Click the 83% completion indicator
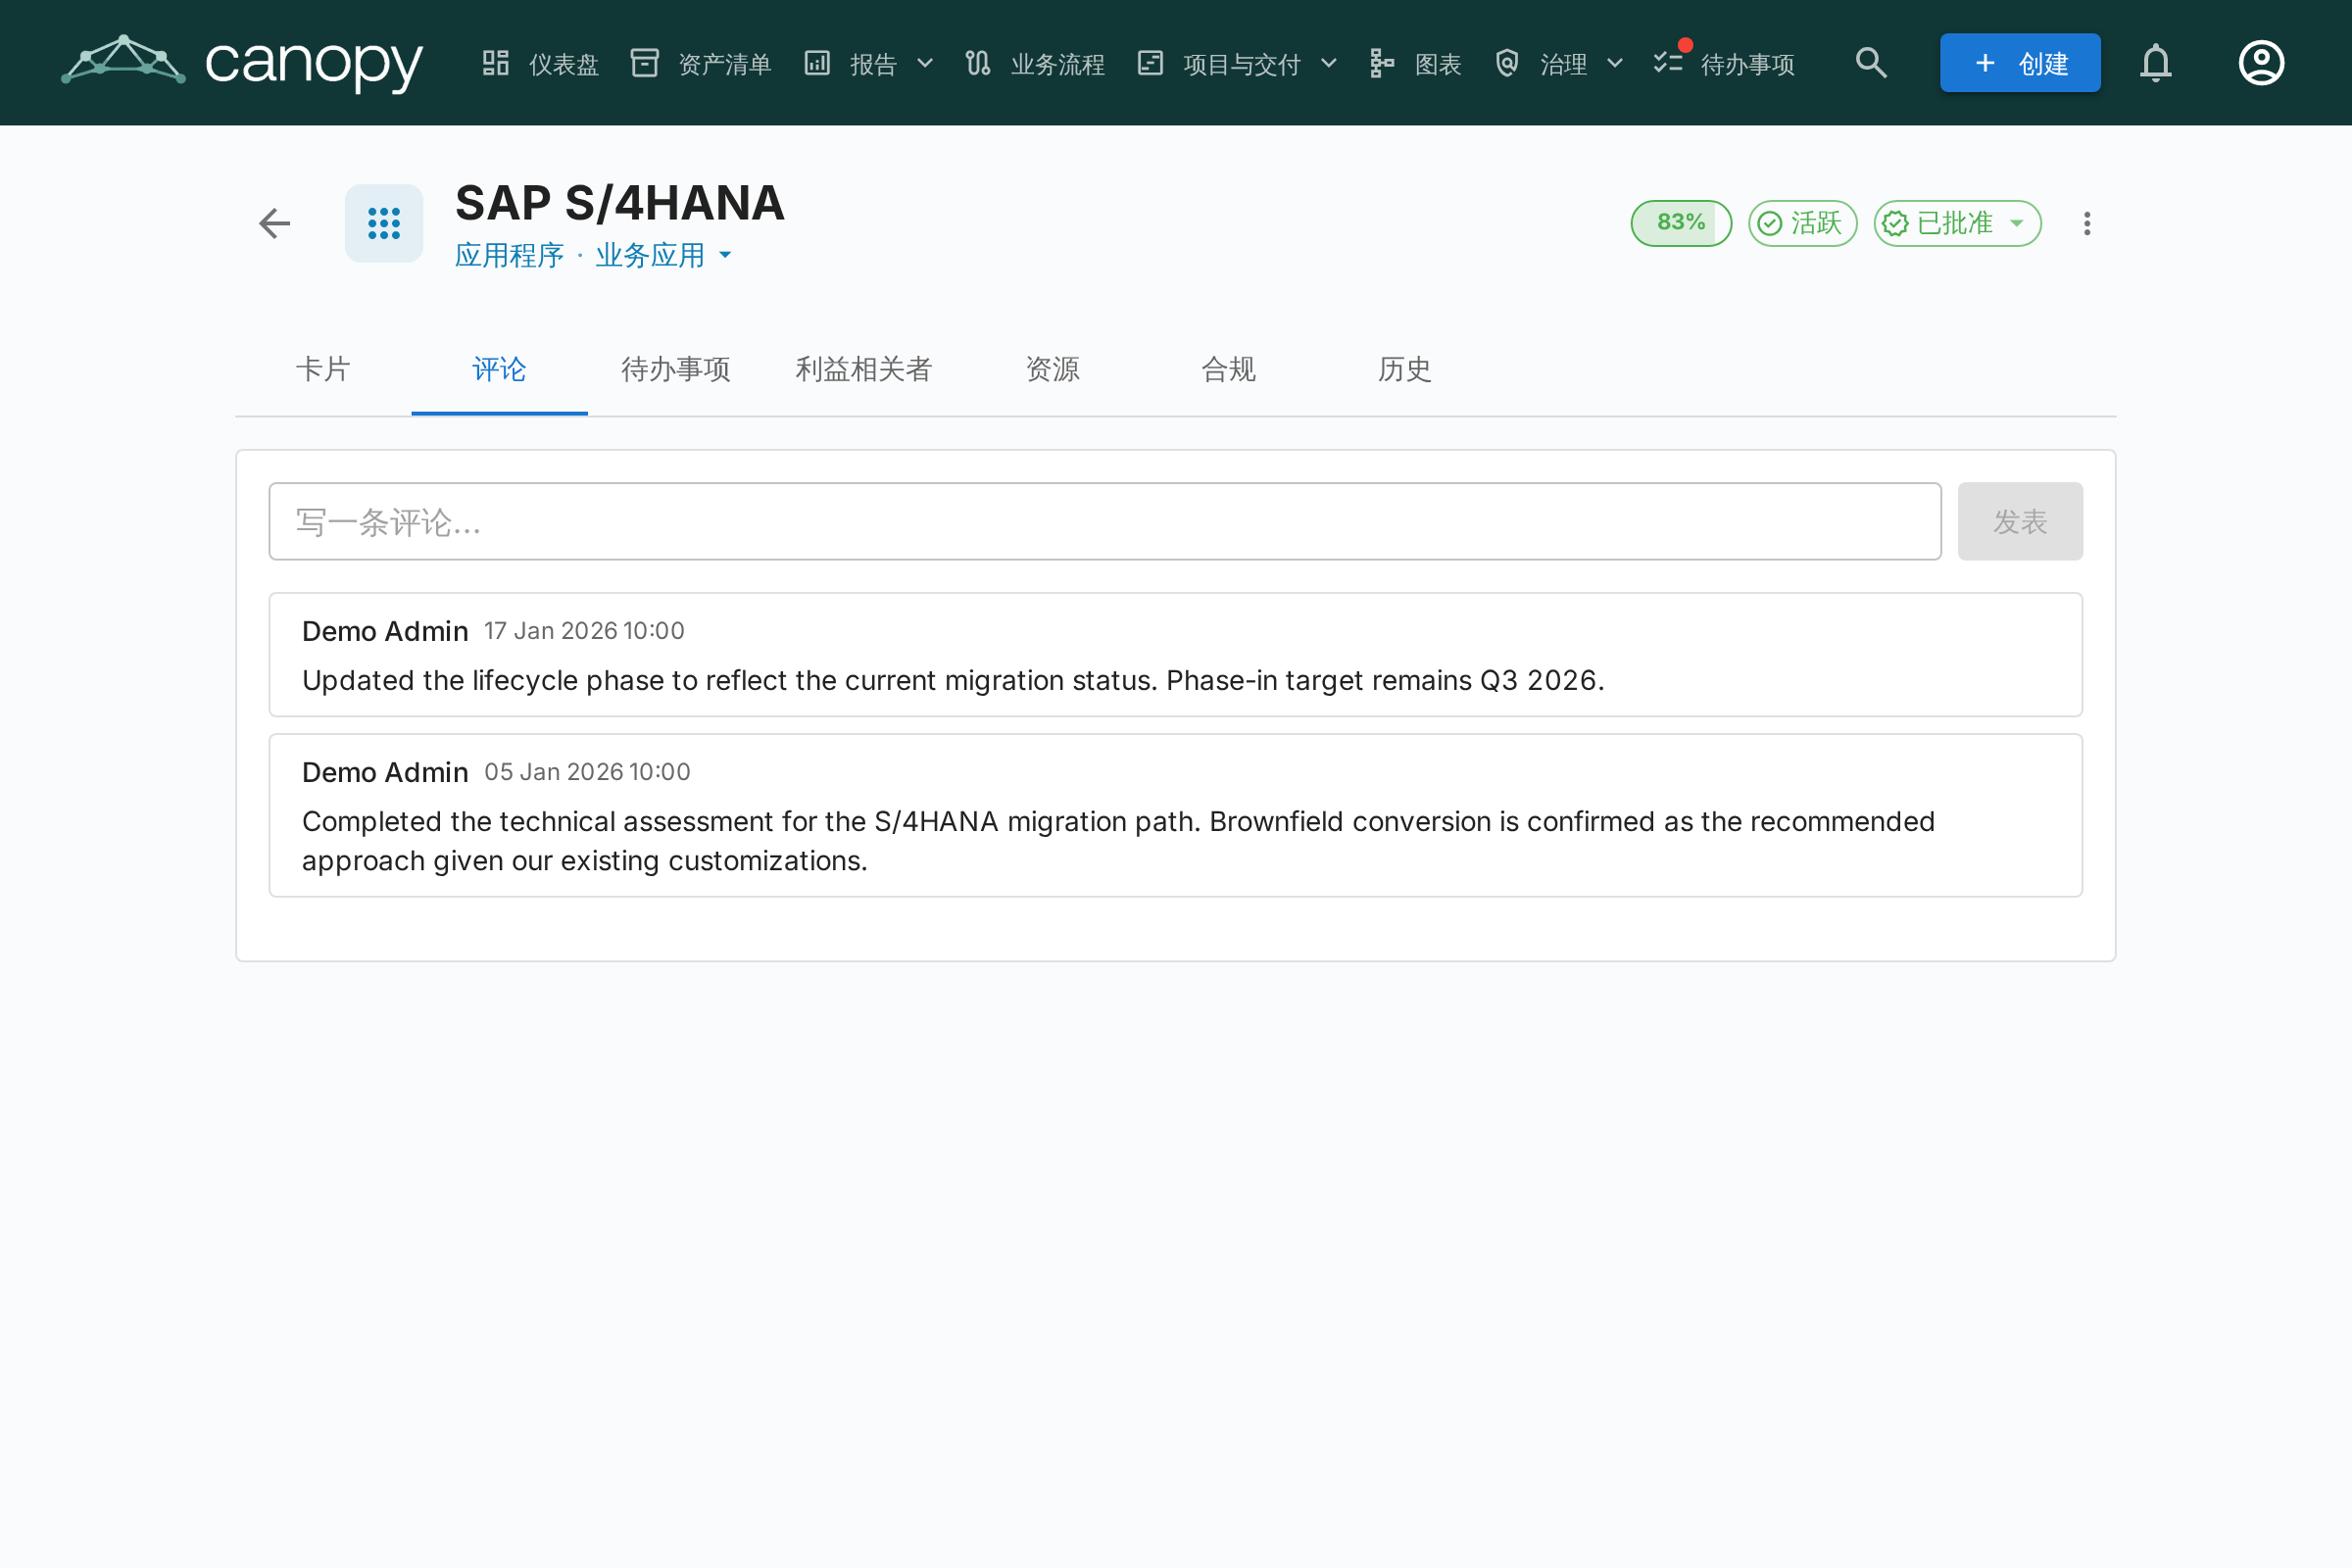 (x=1681, y=223)
